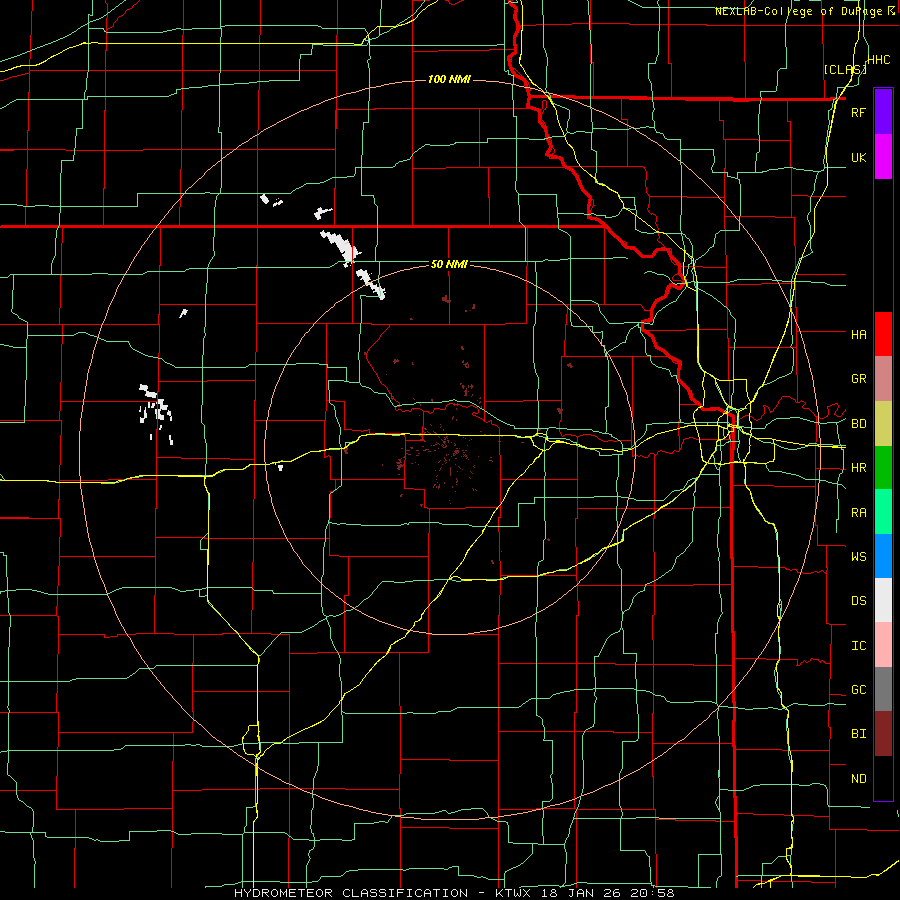Image resolution: width=900 pixels, height=900 pixels.
Task: Click the ND legend label
Action: (x=858, y=778)
